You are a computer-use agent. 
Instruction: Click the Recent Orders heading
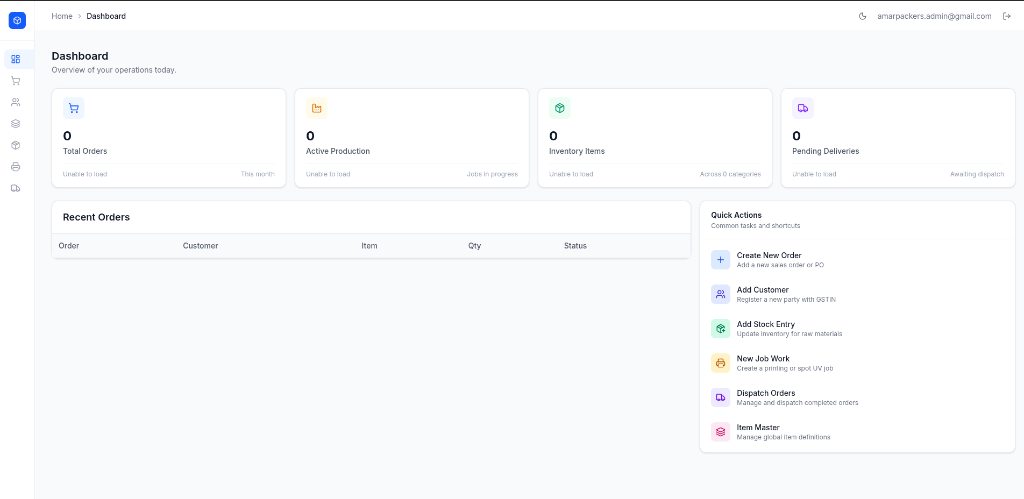point(96,217)
